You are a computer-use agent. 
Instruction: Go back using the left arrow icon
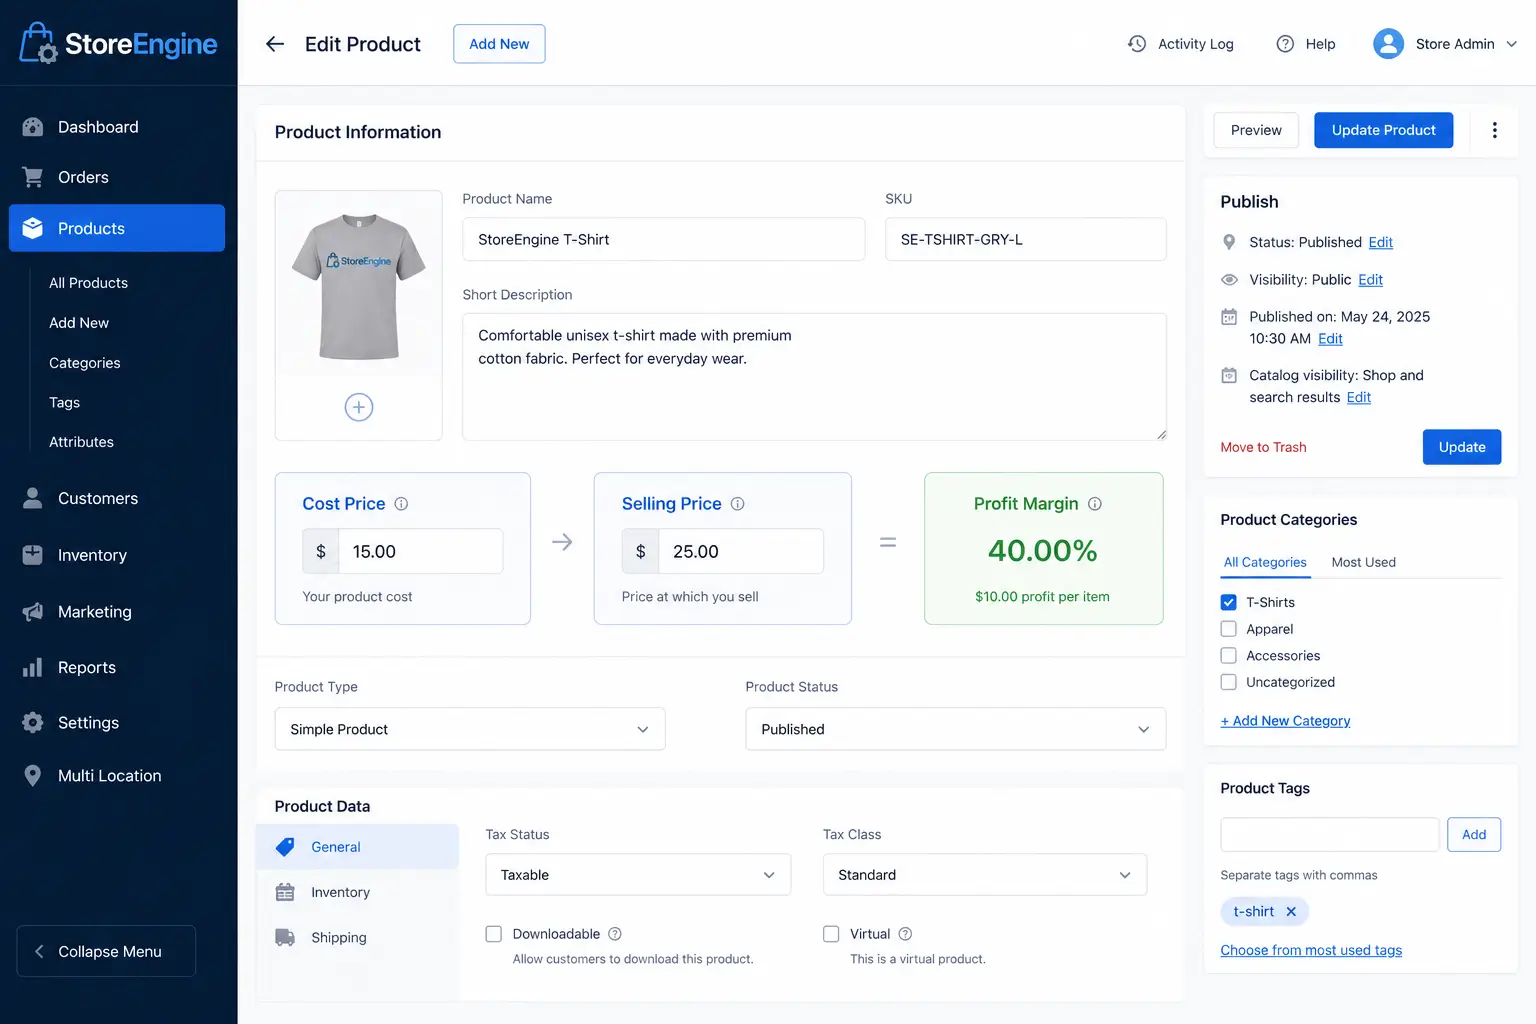click(x=275, y=44)
